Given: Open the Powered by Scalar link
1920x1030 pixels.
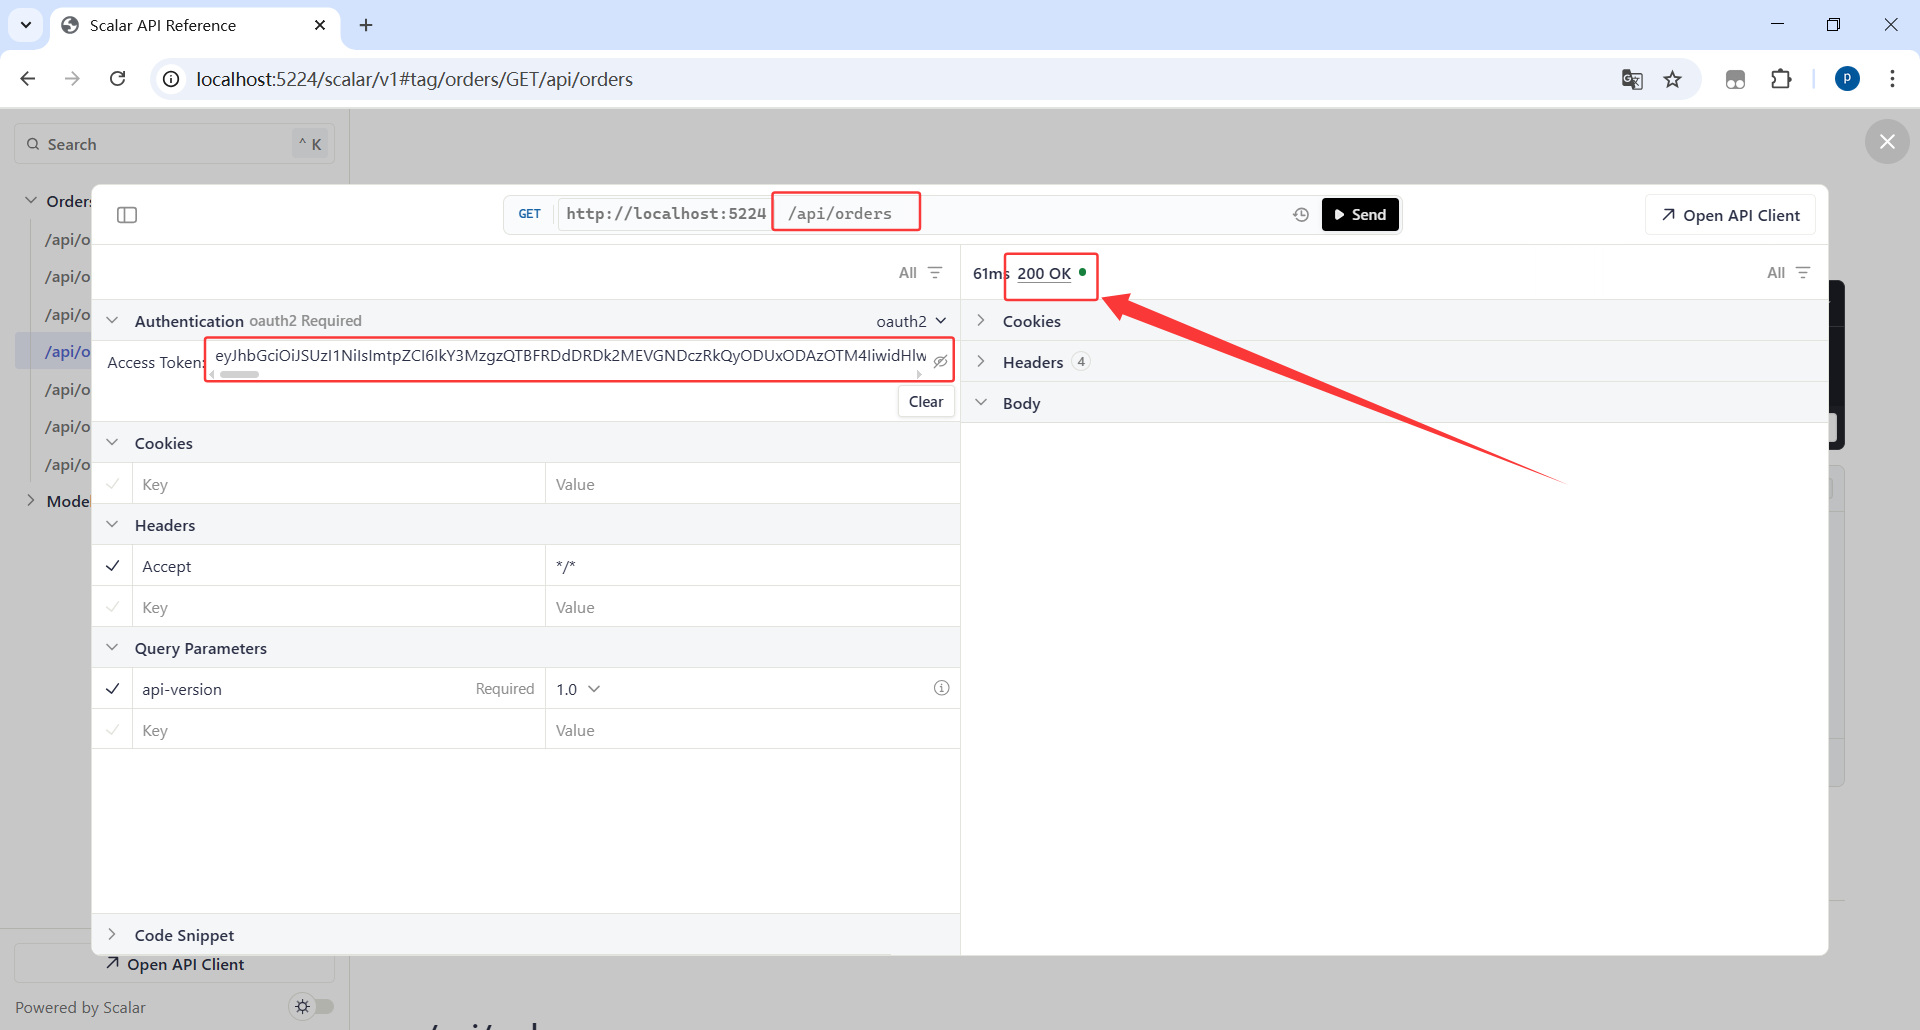Looking at the screenshot, I should pos(80,1007).
